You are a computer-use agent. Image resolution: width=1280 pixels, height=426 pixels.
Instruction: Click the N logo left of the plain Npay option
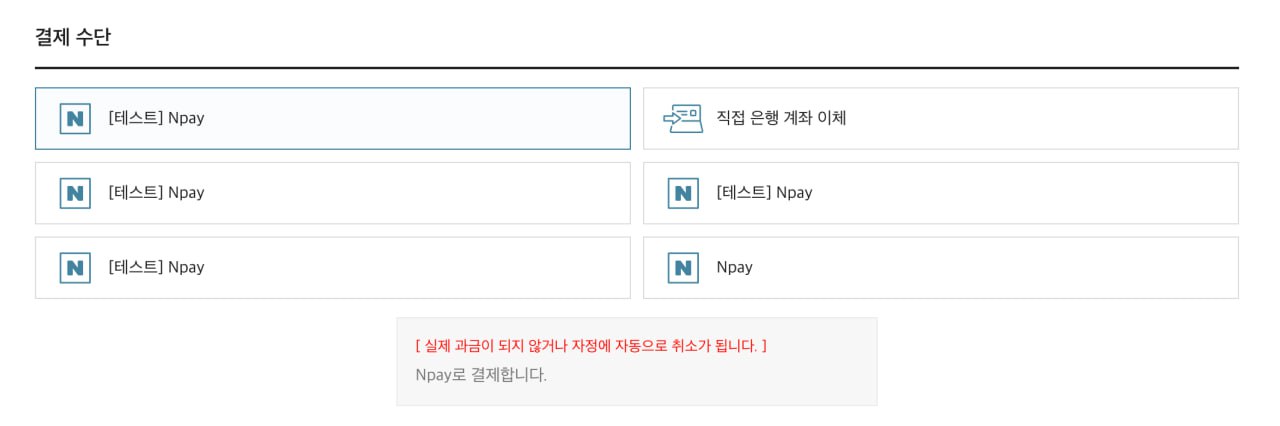(x=75, y=267)
